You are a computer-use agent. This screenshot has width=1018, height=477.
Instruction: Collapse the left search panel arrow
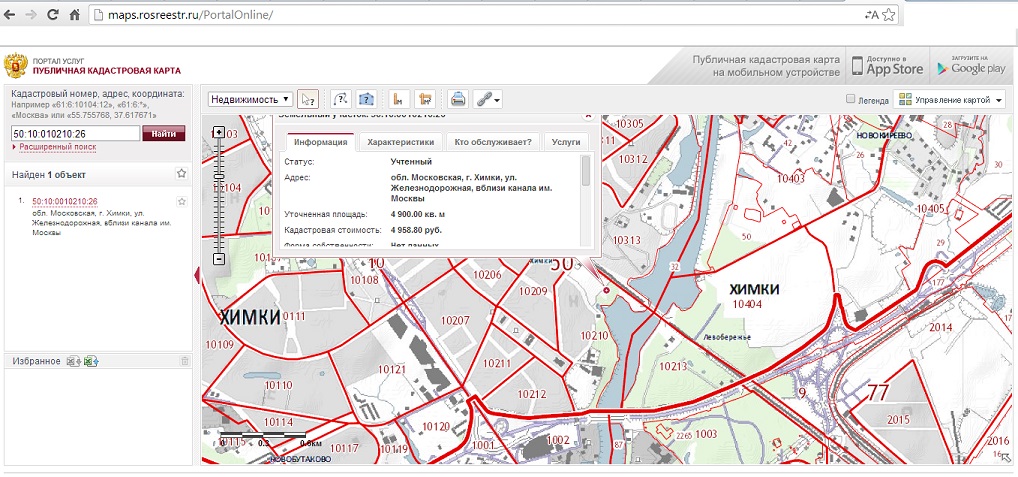pyautogui.click(x=197, y=276)
